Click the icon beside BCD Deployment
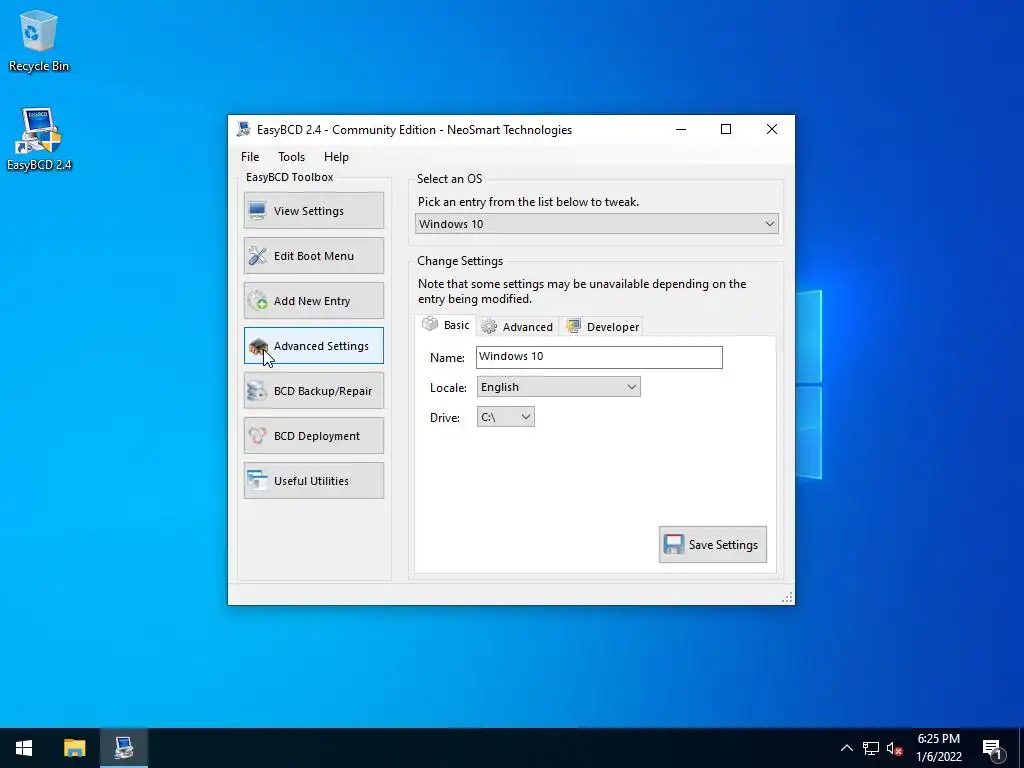The width and height of the screenshot is (1024, 768). (258, 436)
